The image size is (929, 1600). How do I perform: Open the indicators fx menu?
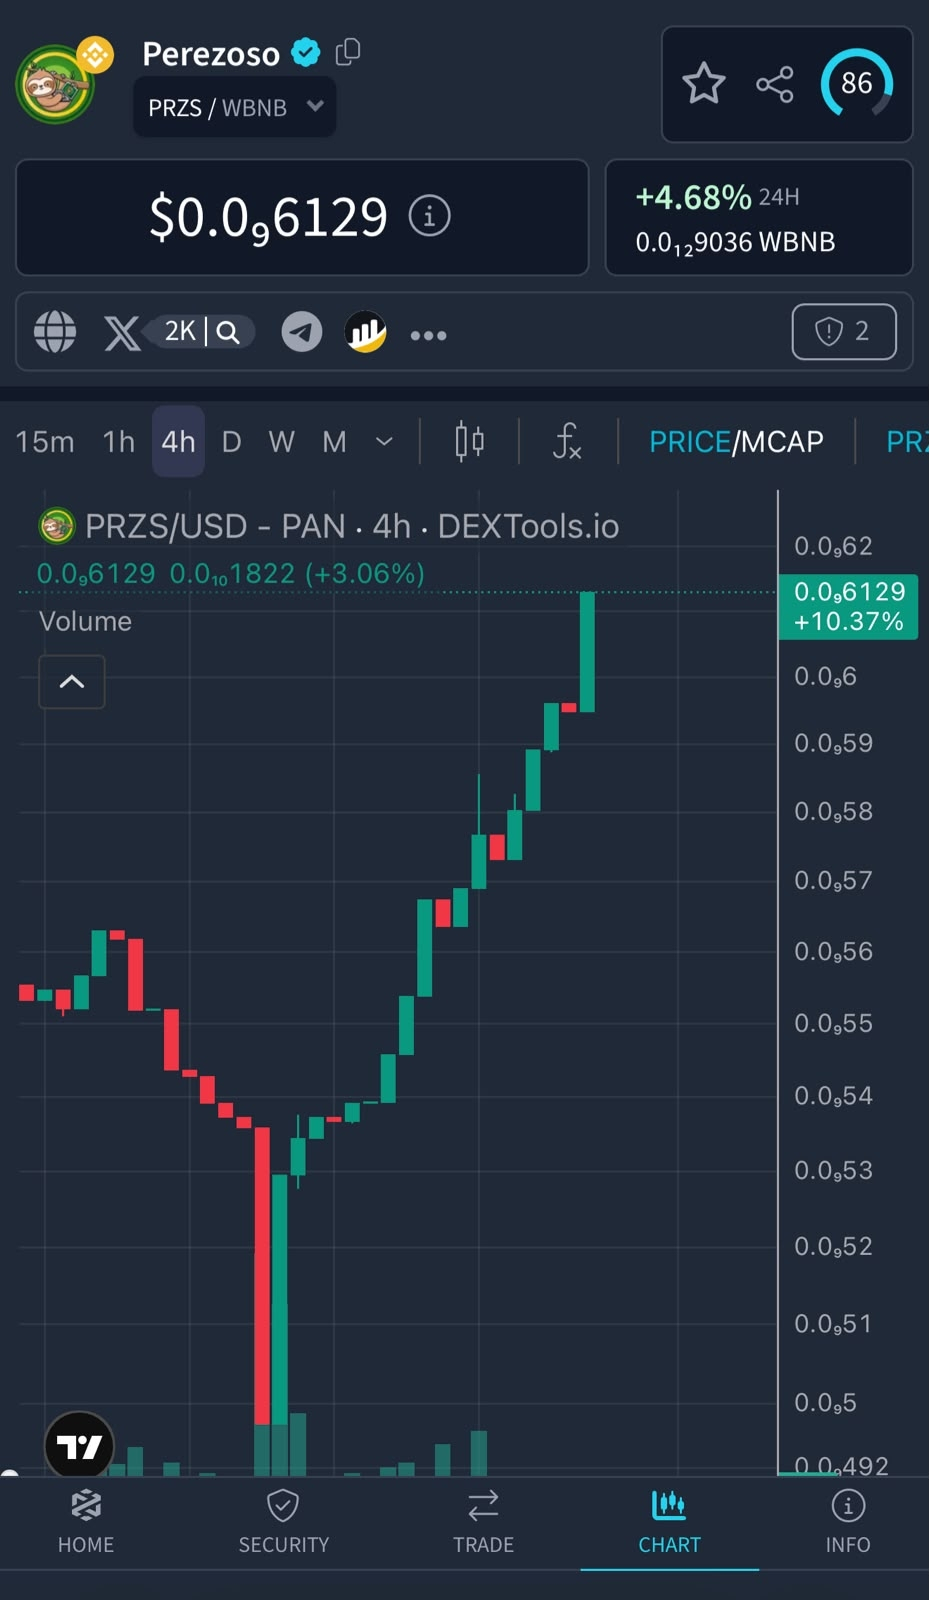click(567, 441)
